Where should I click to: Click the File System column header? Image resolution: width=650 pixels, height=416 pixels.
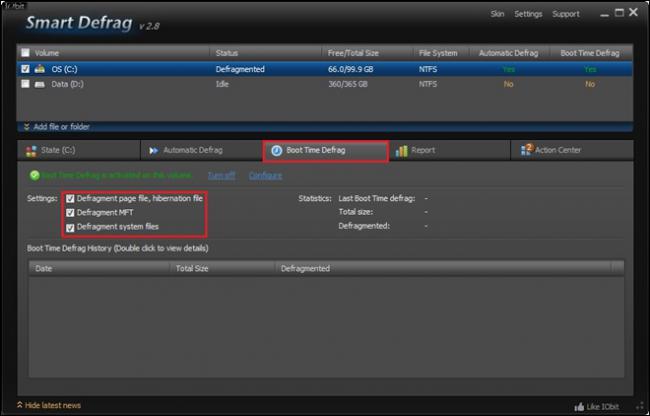click(x=438, y=53)
